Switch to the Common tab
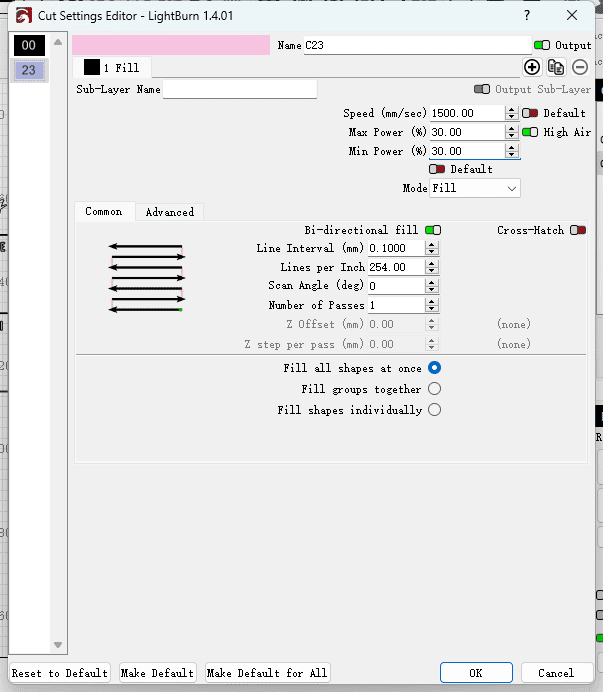This screenshot has width=603, height=692. [104, 211]
